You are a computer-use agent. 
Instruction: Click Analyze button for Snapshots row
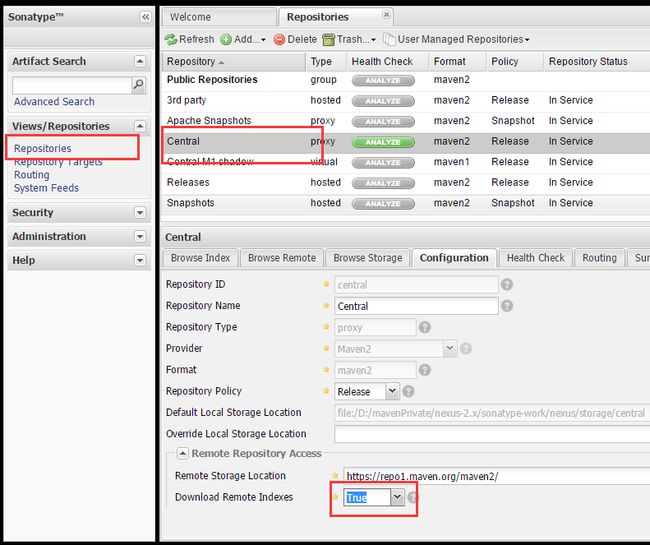pos(383,203)
